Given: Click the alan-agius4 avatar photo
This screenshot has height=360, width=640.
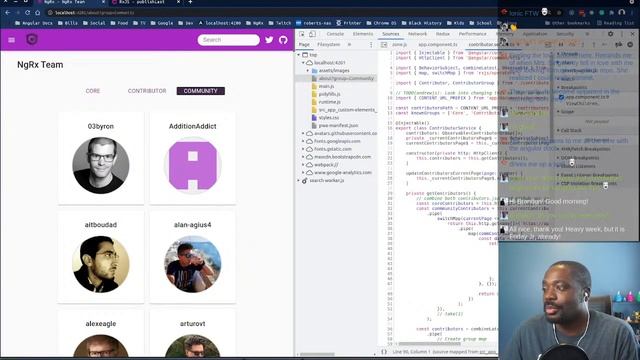Looking at the screenshot, I should (193, 264).
